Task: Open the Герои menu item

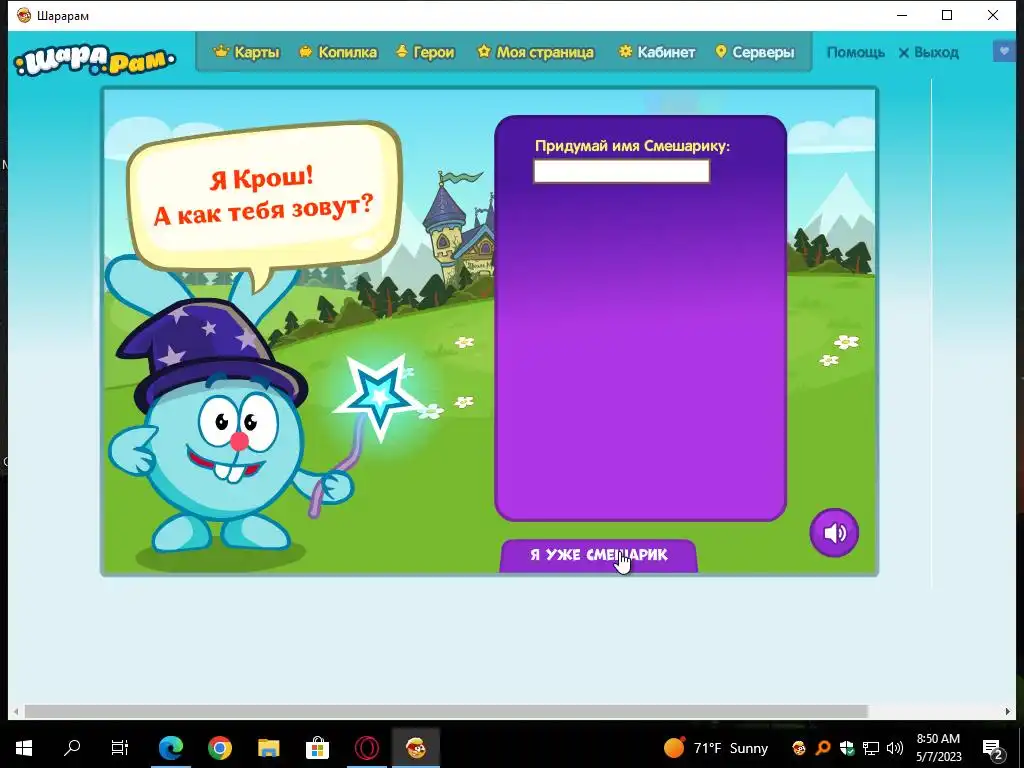Action: point(425,52)
